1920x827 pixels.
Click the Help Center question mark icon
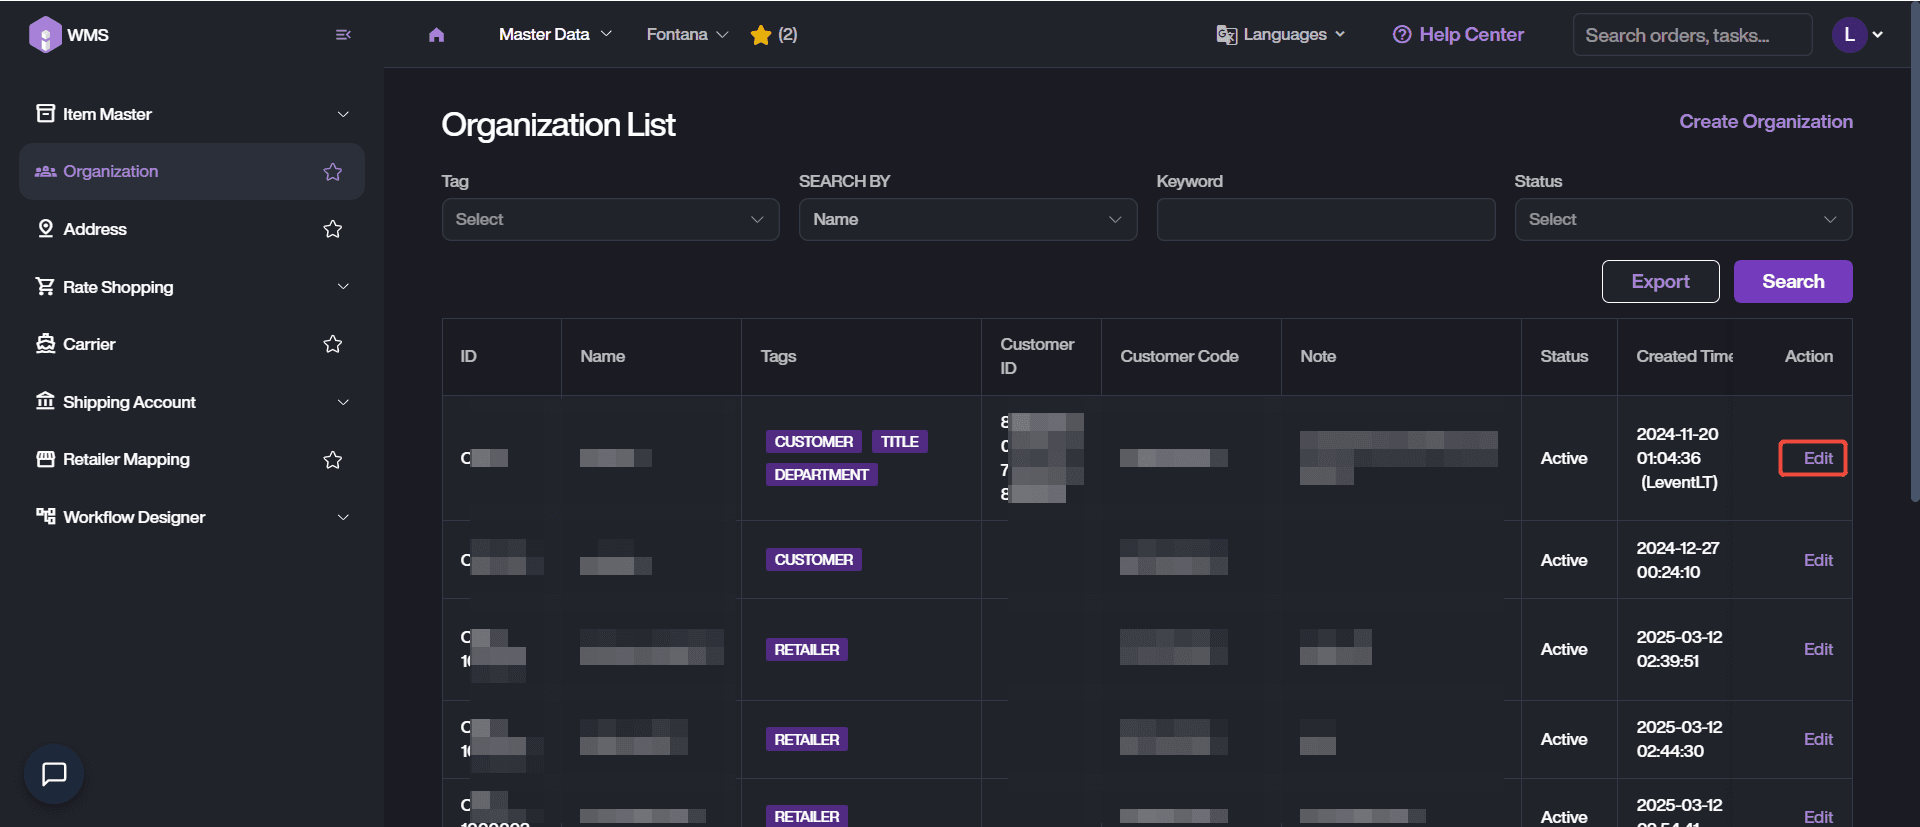[x=1402, y=35]
